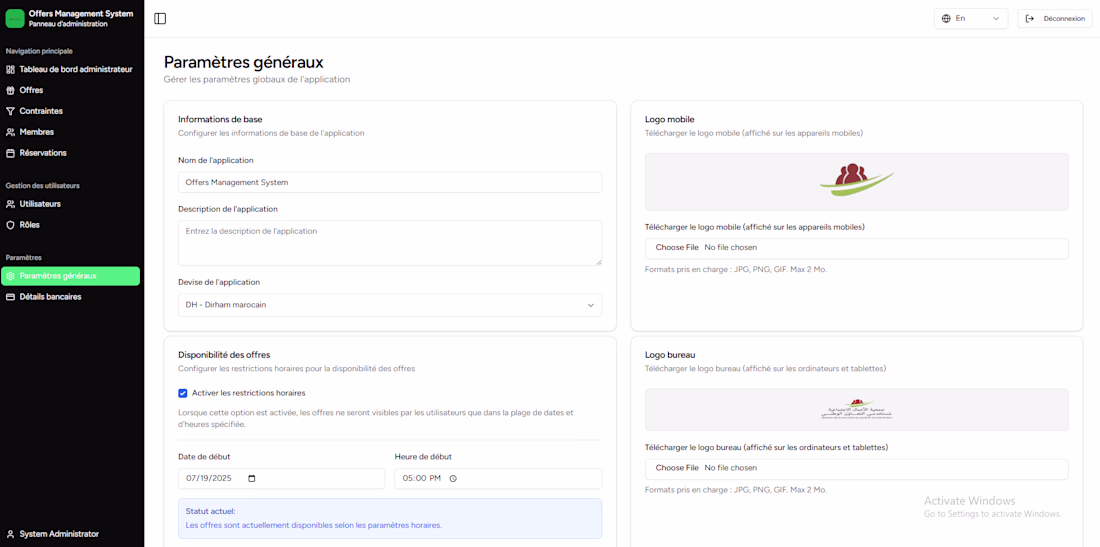This screenshot has width=1100, height=547.
Task: Click the Rôles shield icon
Action: tap(11, 225)
